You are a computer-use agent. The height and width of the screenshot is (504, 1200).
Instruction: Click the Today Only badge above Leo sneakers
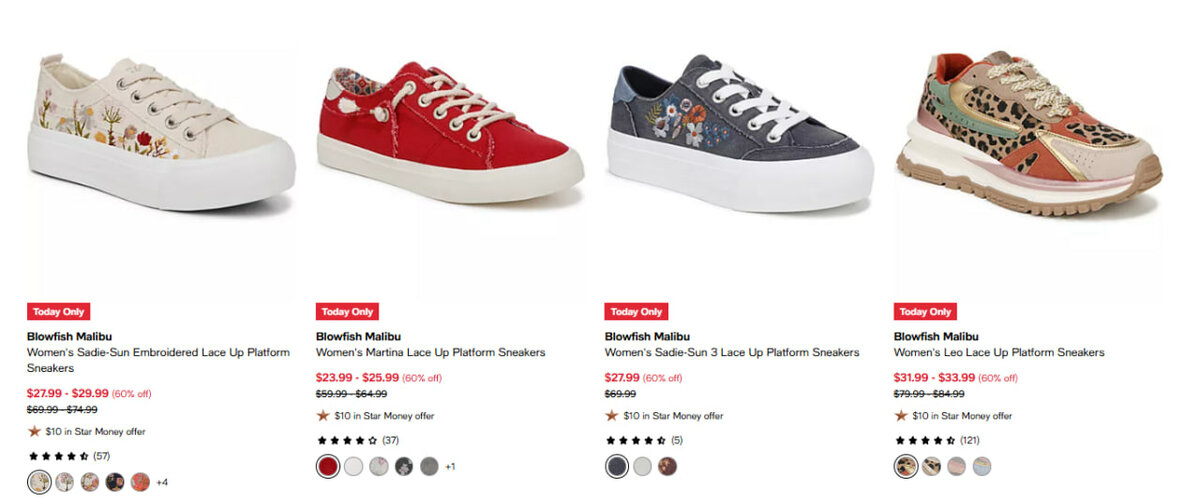click(x=925, y=311)
